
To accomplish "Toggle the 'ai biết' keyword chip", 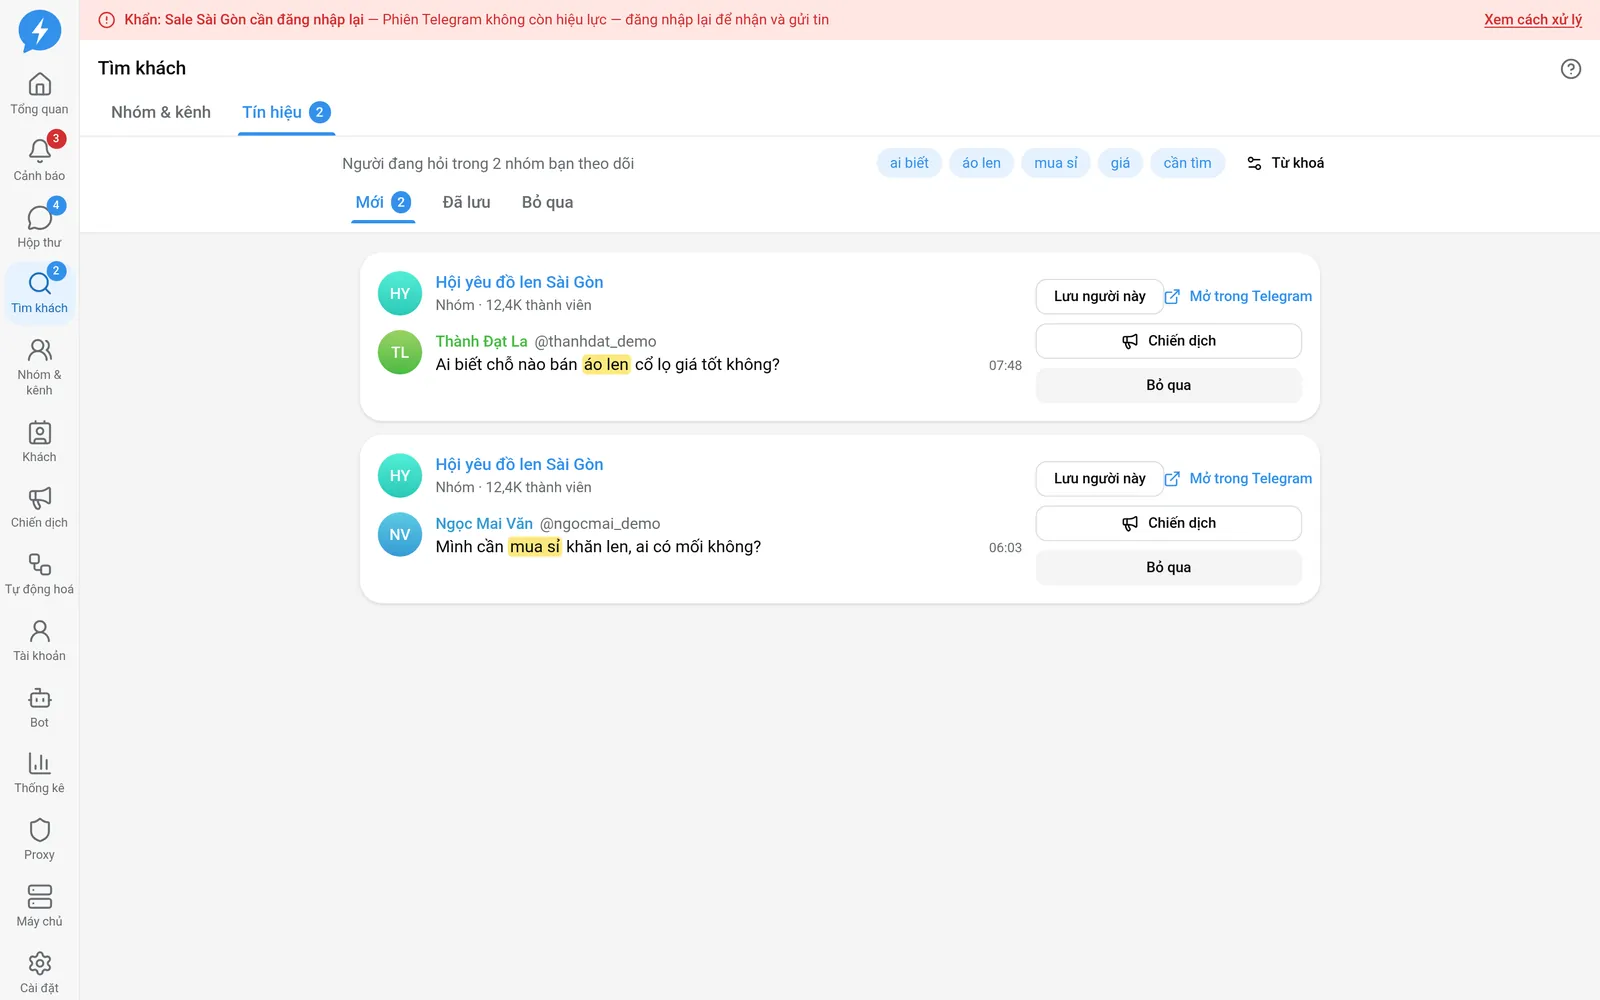I will click(x=909, y=163).
